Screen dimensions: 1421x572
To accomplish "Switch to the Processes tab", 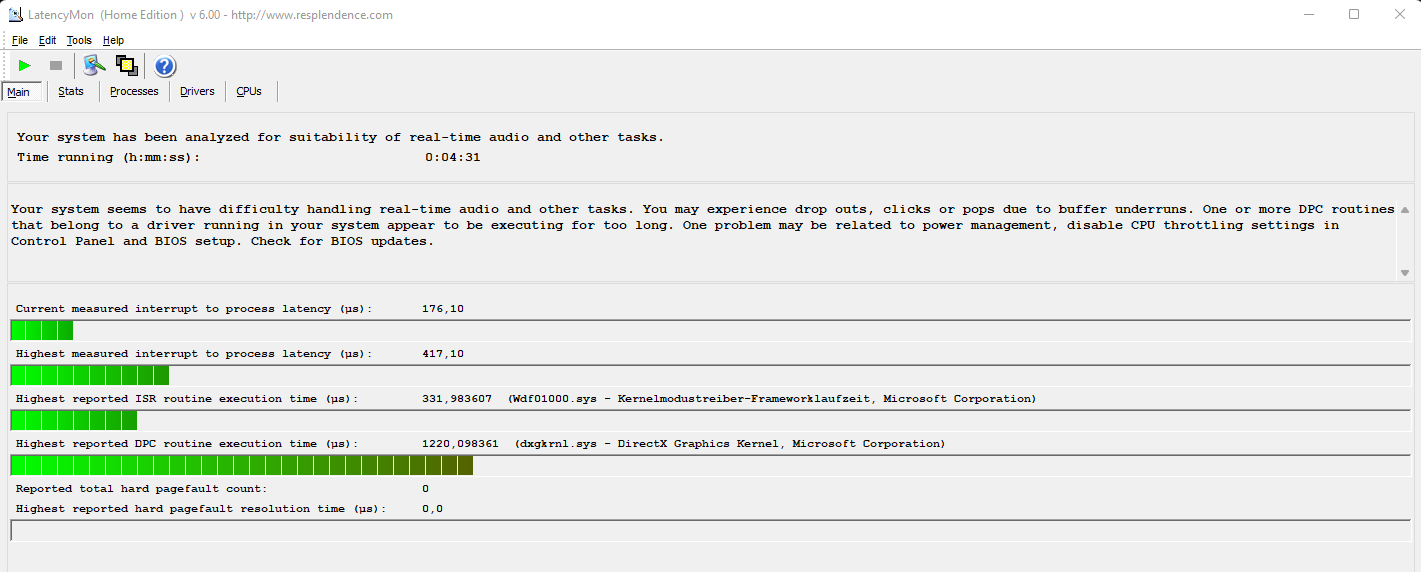I will pos(134,92).
